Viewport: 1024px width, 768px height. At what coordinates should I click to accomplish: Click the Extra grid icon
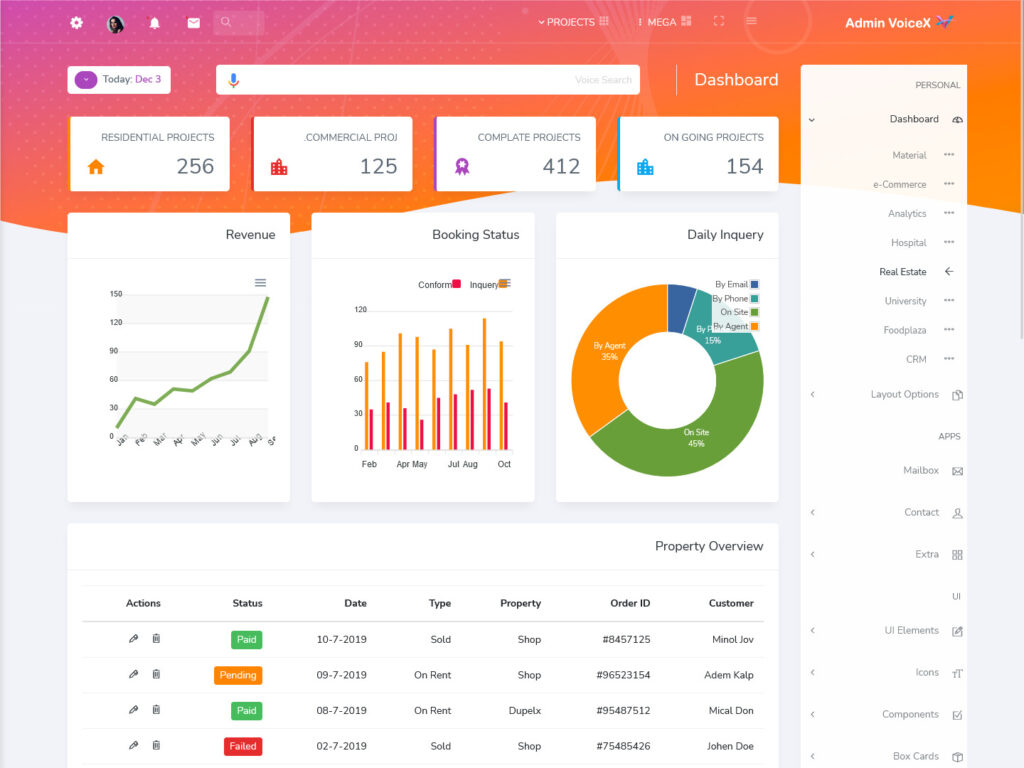click(957, 555)
